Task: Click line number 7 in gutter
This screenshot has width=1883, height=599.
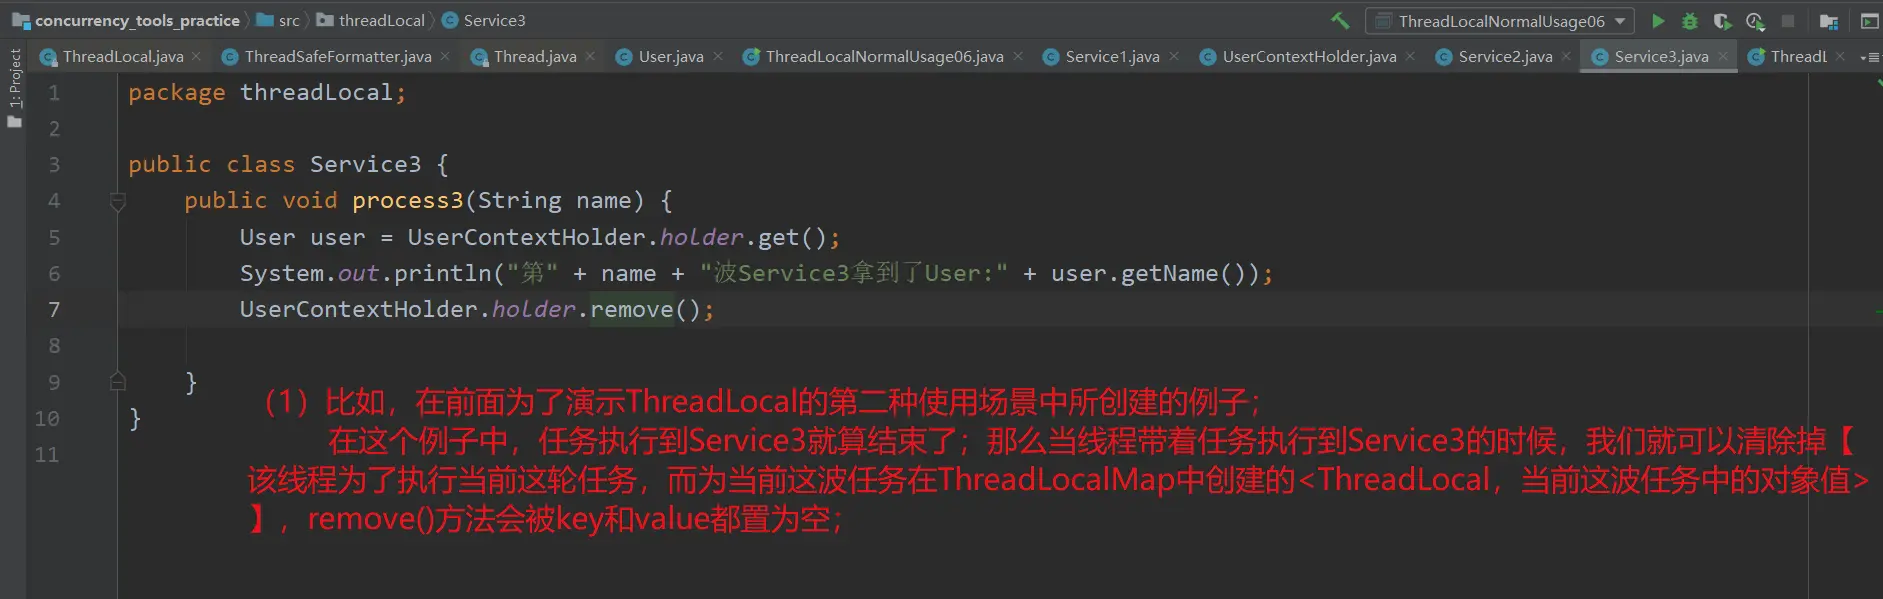Action: [x=54, y=310]
